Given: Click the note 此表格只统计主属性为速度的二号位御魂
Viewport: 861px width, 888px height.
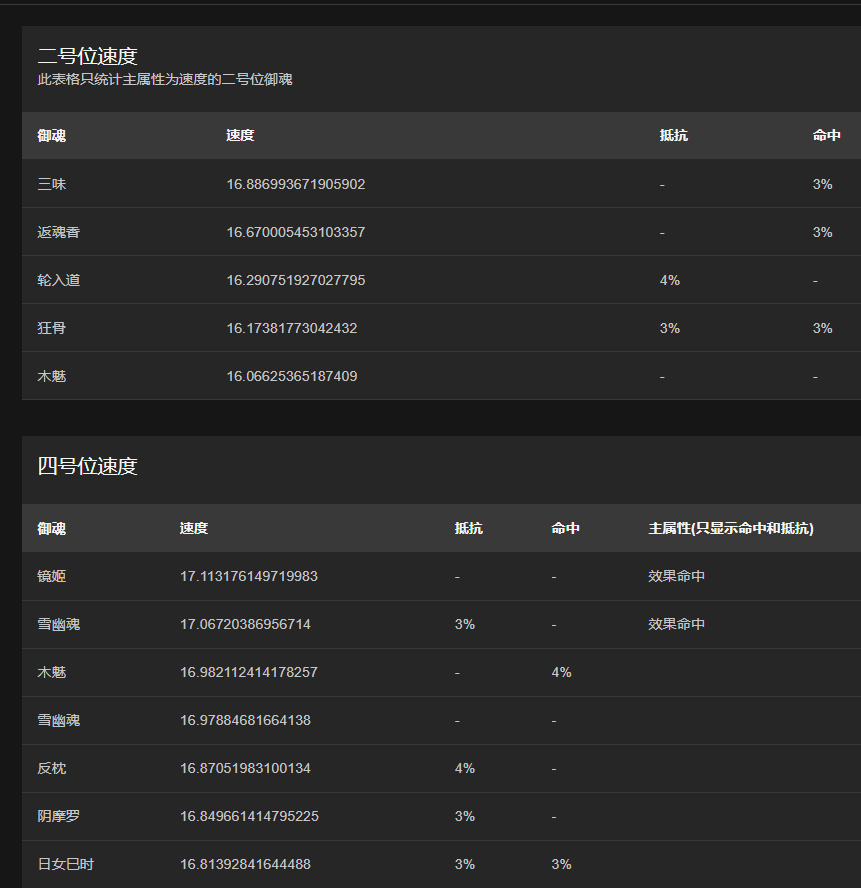Looking at the screenshot, I should [165, 79].
